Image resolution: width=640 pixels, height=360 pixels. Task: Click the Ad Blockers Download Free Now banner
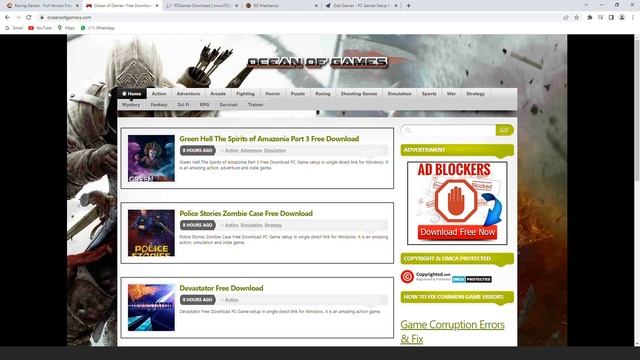(457, 203)
